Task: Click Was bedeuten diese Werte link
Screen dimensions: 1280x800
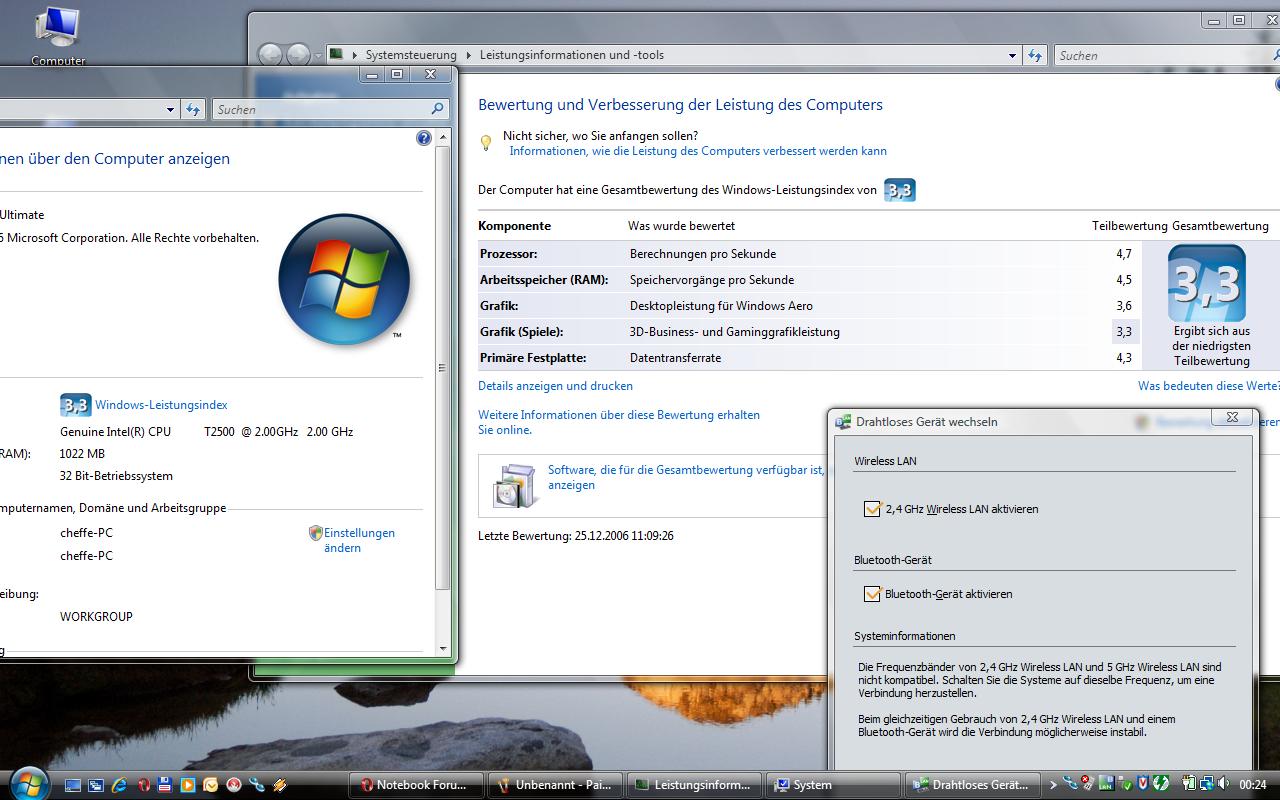Action: pos(1208,386)
